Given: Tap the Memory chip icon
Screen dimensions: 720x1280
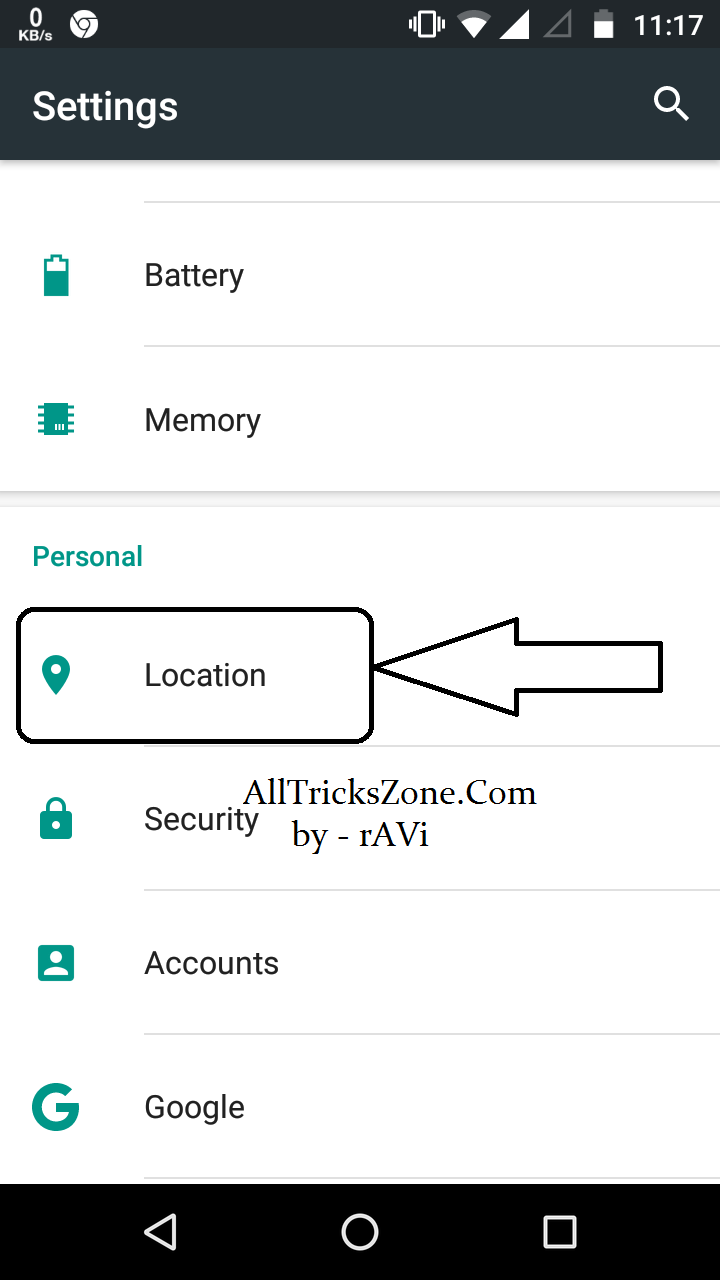Looking at the screenshot, I should (x=56, y=420).
